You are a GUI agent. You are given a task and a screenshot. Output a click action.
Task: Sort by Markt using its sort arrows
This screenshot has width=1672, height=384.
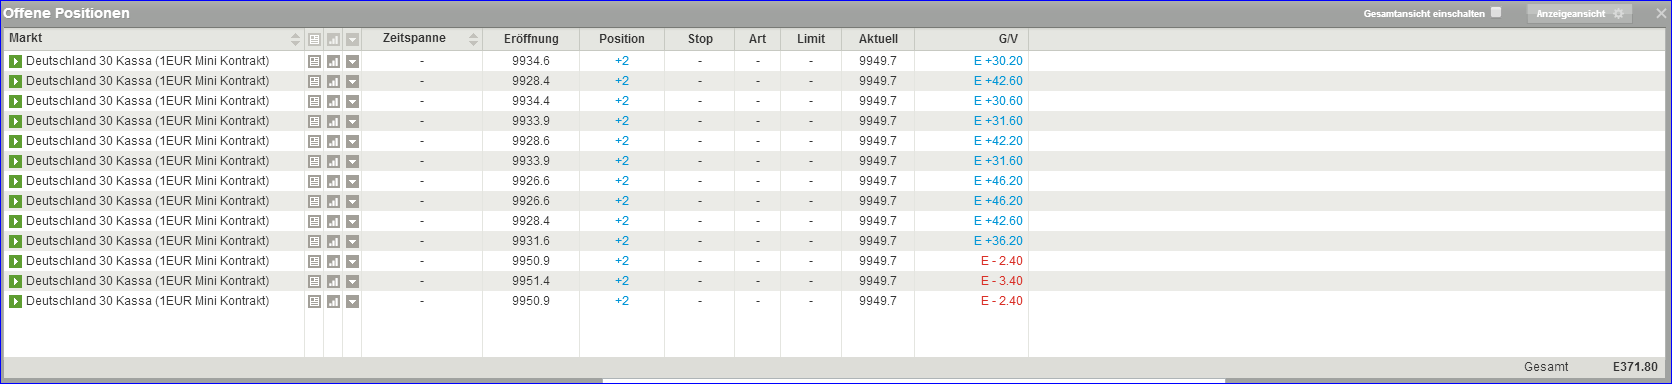point(295,39)
